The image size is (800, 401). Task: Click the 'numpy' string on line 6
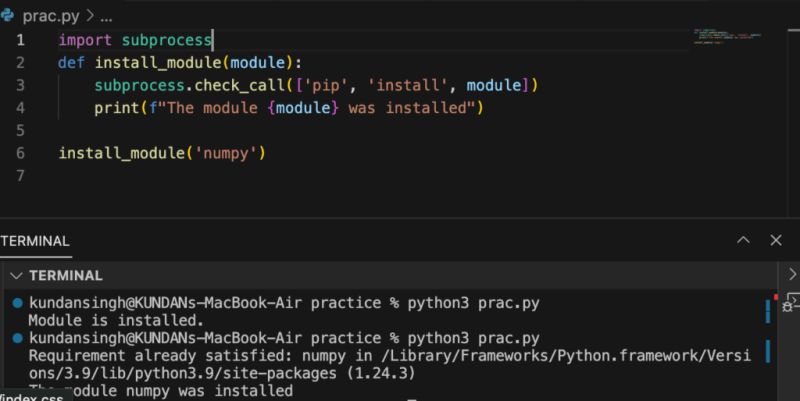click(x=226, y=153)
